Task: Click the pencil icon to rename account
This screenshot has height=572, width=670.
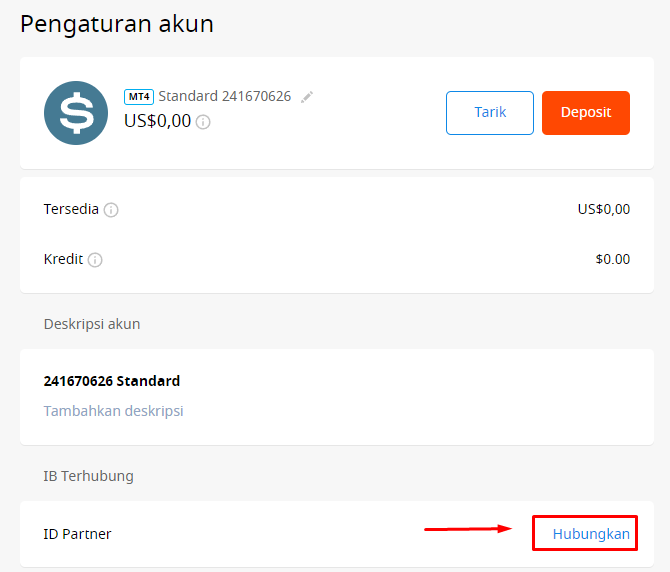Action: point(307,97)
